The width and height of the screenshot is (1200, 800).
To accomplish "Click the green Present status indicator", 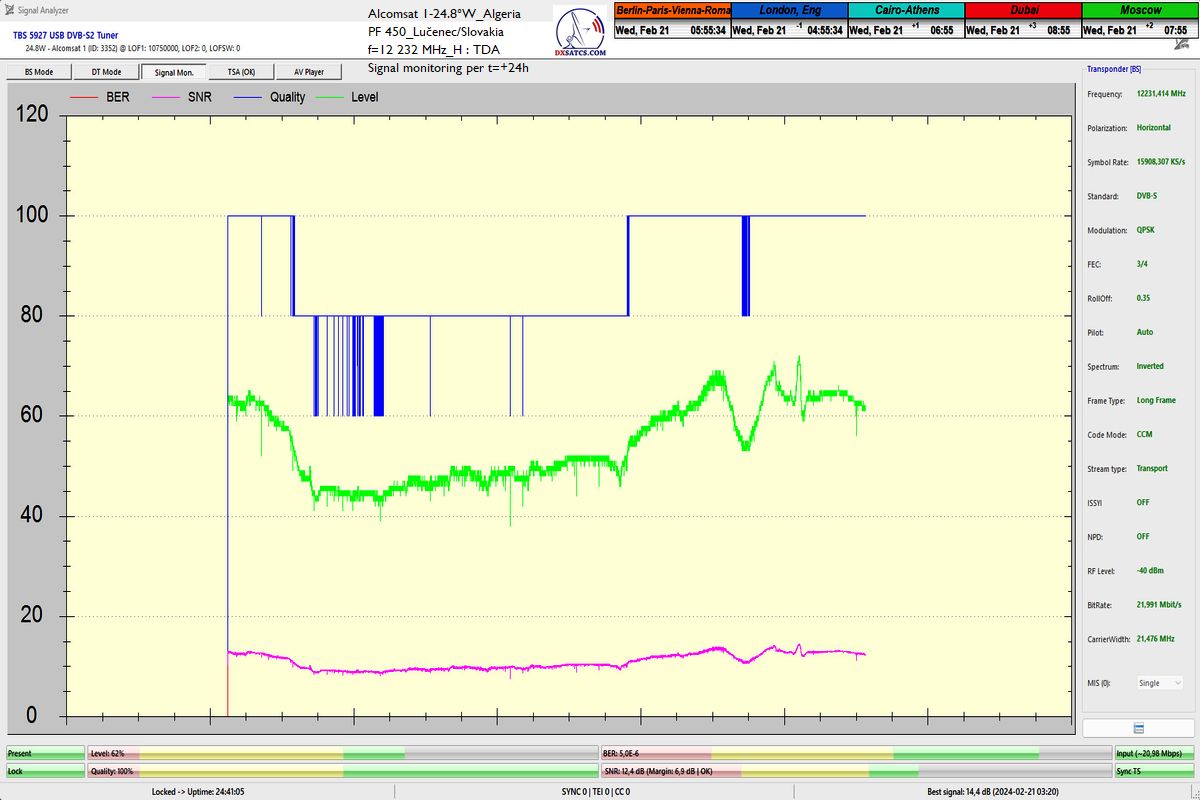I will point(44,753).
